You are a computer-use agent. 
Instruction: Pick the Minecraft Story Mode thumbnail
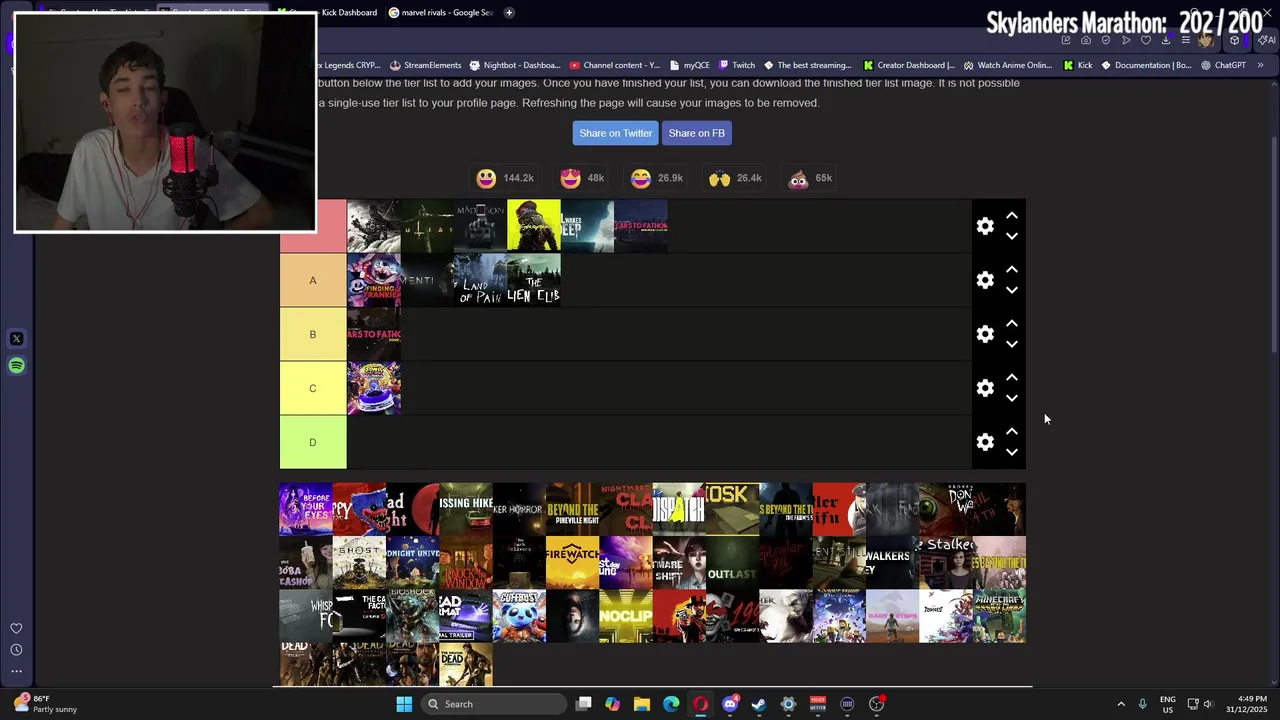tap(999, 616)
